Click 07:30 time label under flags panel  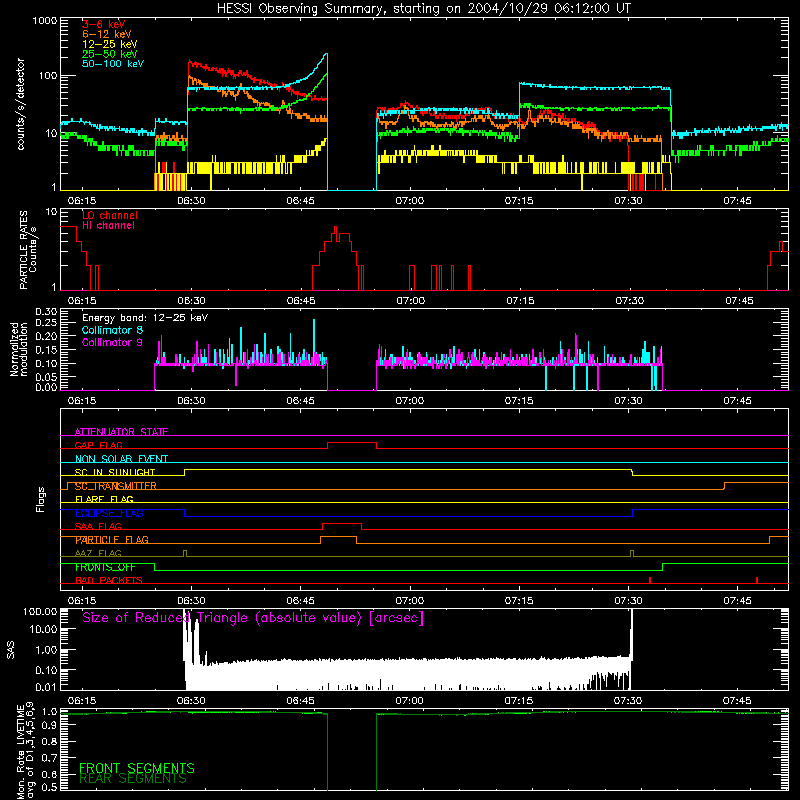[x=629, y=601]
